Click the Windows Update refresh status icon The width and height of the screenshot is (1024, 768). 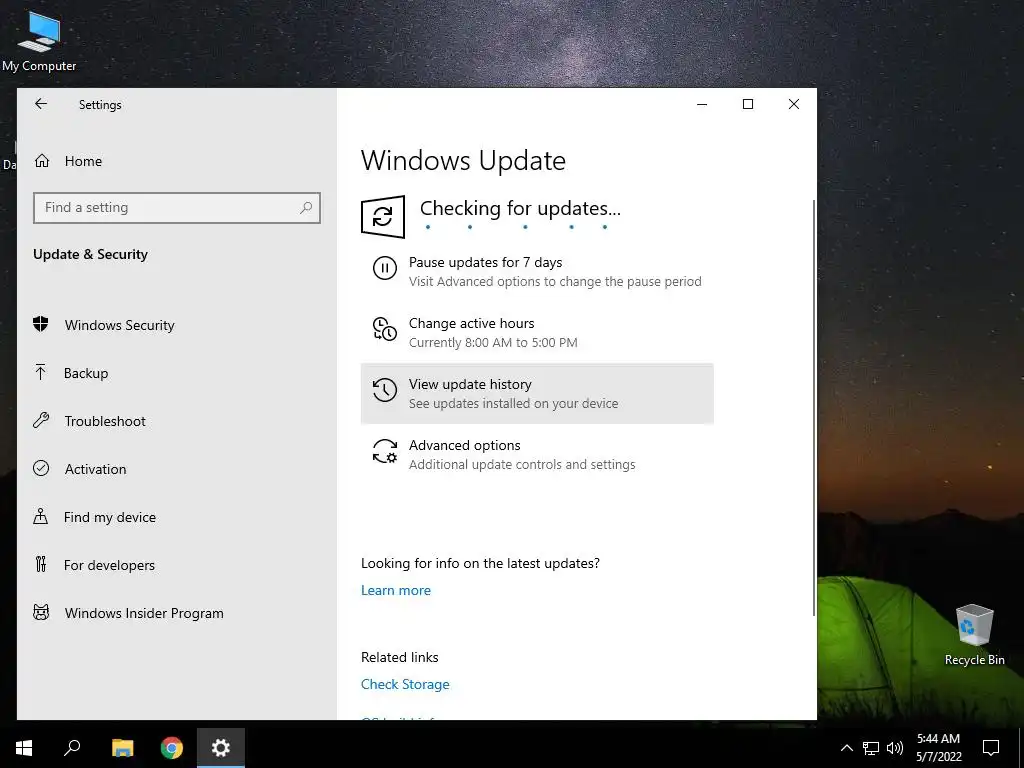point(383,217)
